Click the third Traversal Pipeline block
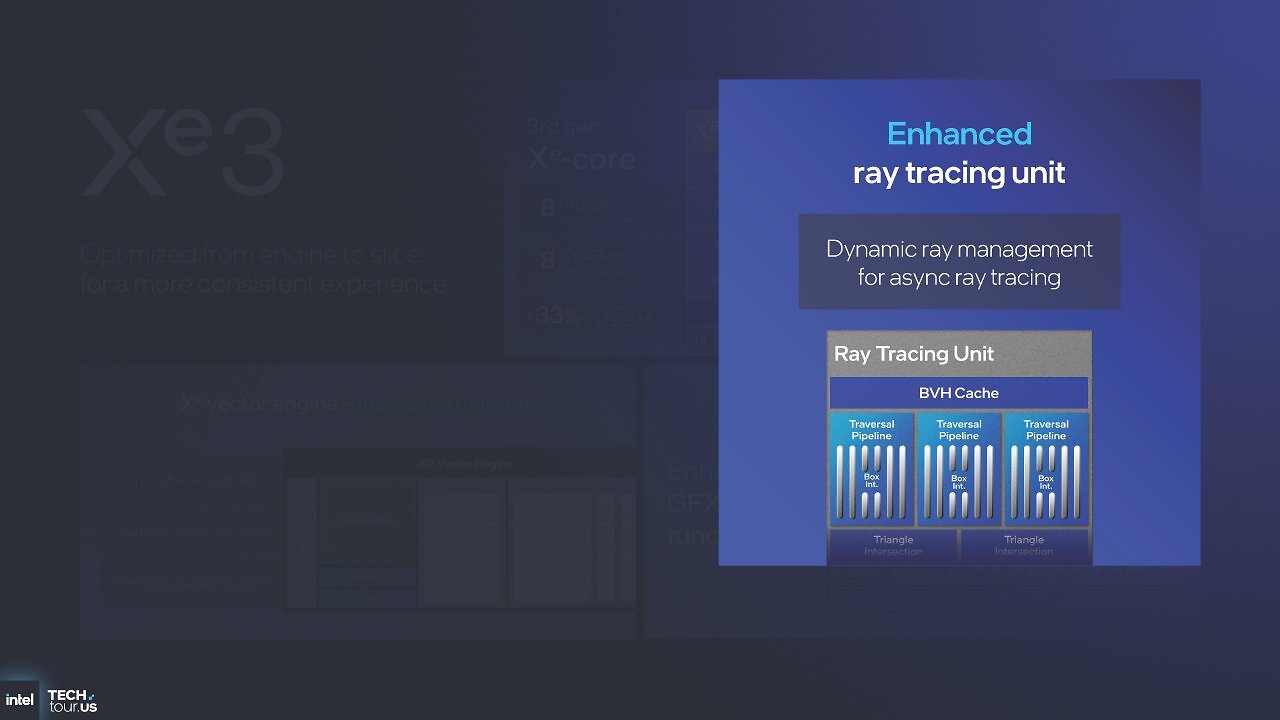The height and width of the screenshot is (720, 1280). (1045, 469)
